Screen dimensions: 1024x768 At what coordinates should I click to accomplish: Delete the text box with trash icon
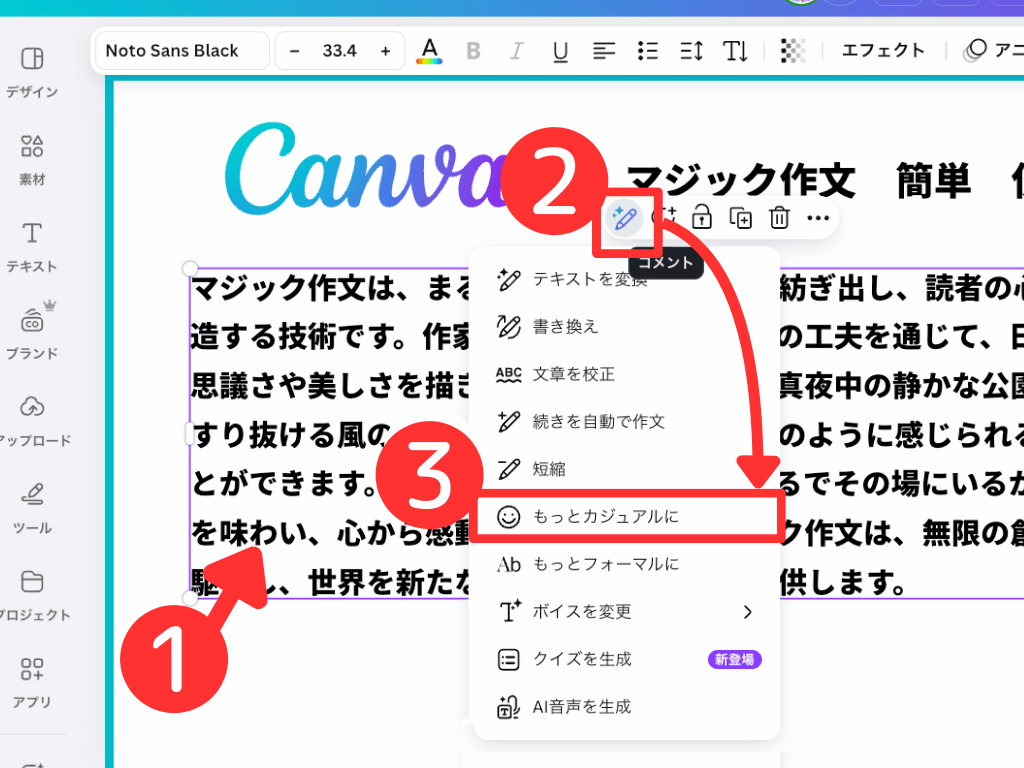pyautogui.click(x=779, y=217)
